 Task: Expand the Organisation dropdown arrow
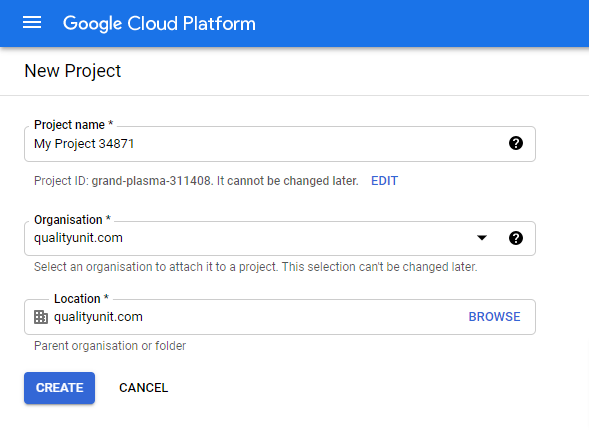pos(482,237)
